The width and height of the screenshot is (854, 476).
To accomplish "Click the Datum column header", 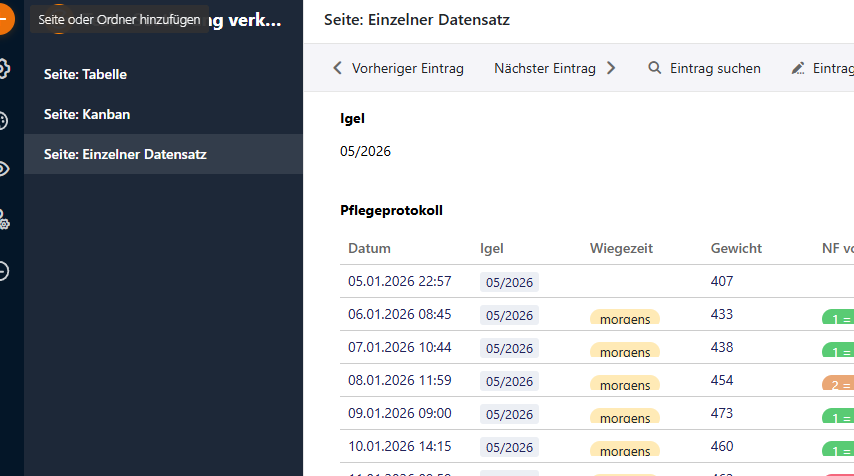I will [369, 248].
